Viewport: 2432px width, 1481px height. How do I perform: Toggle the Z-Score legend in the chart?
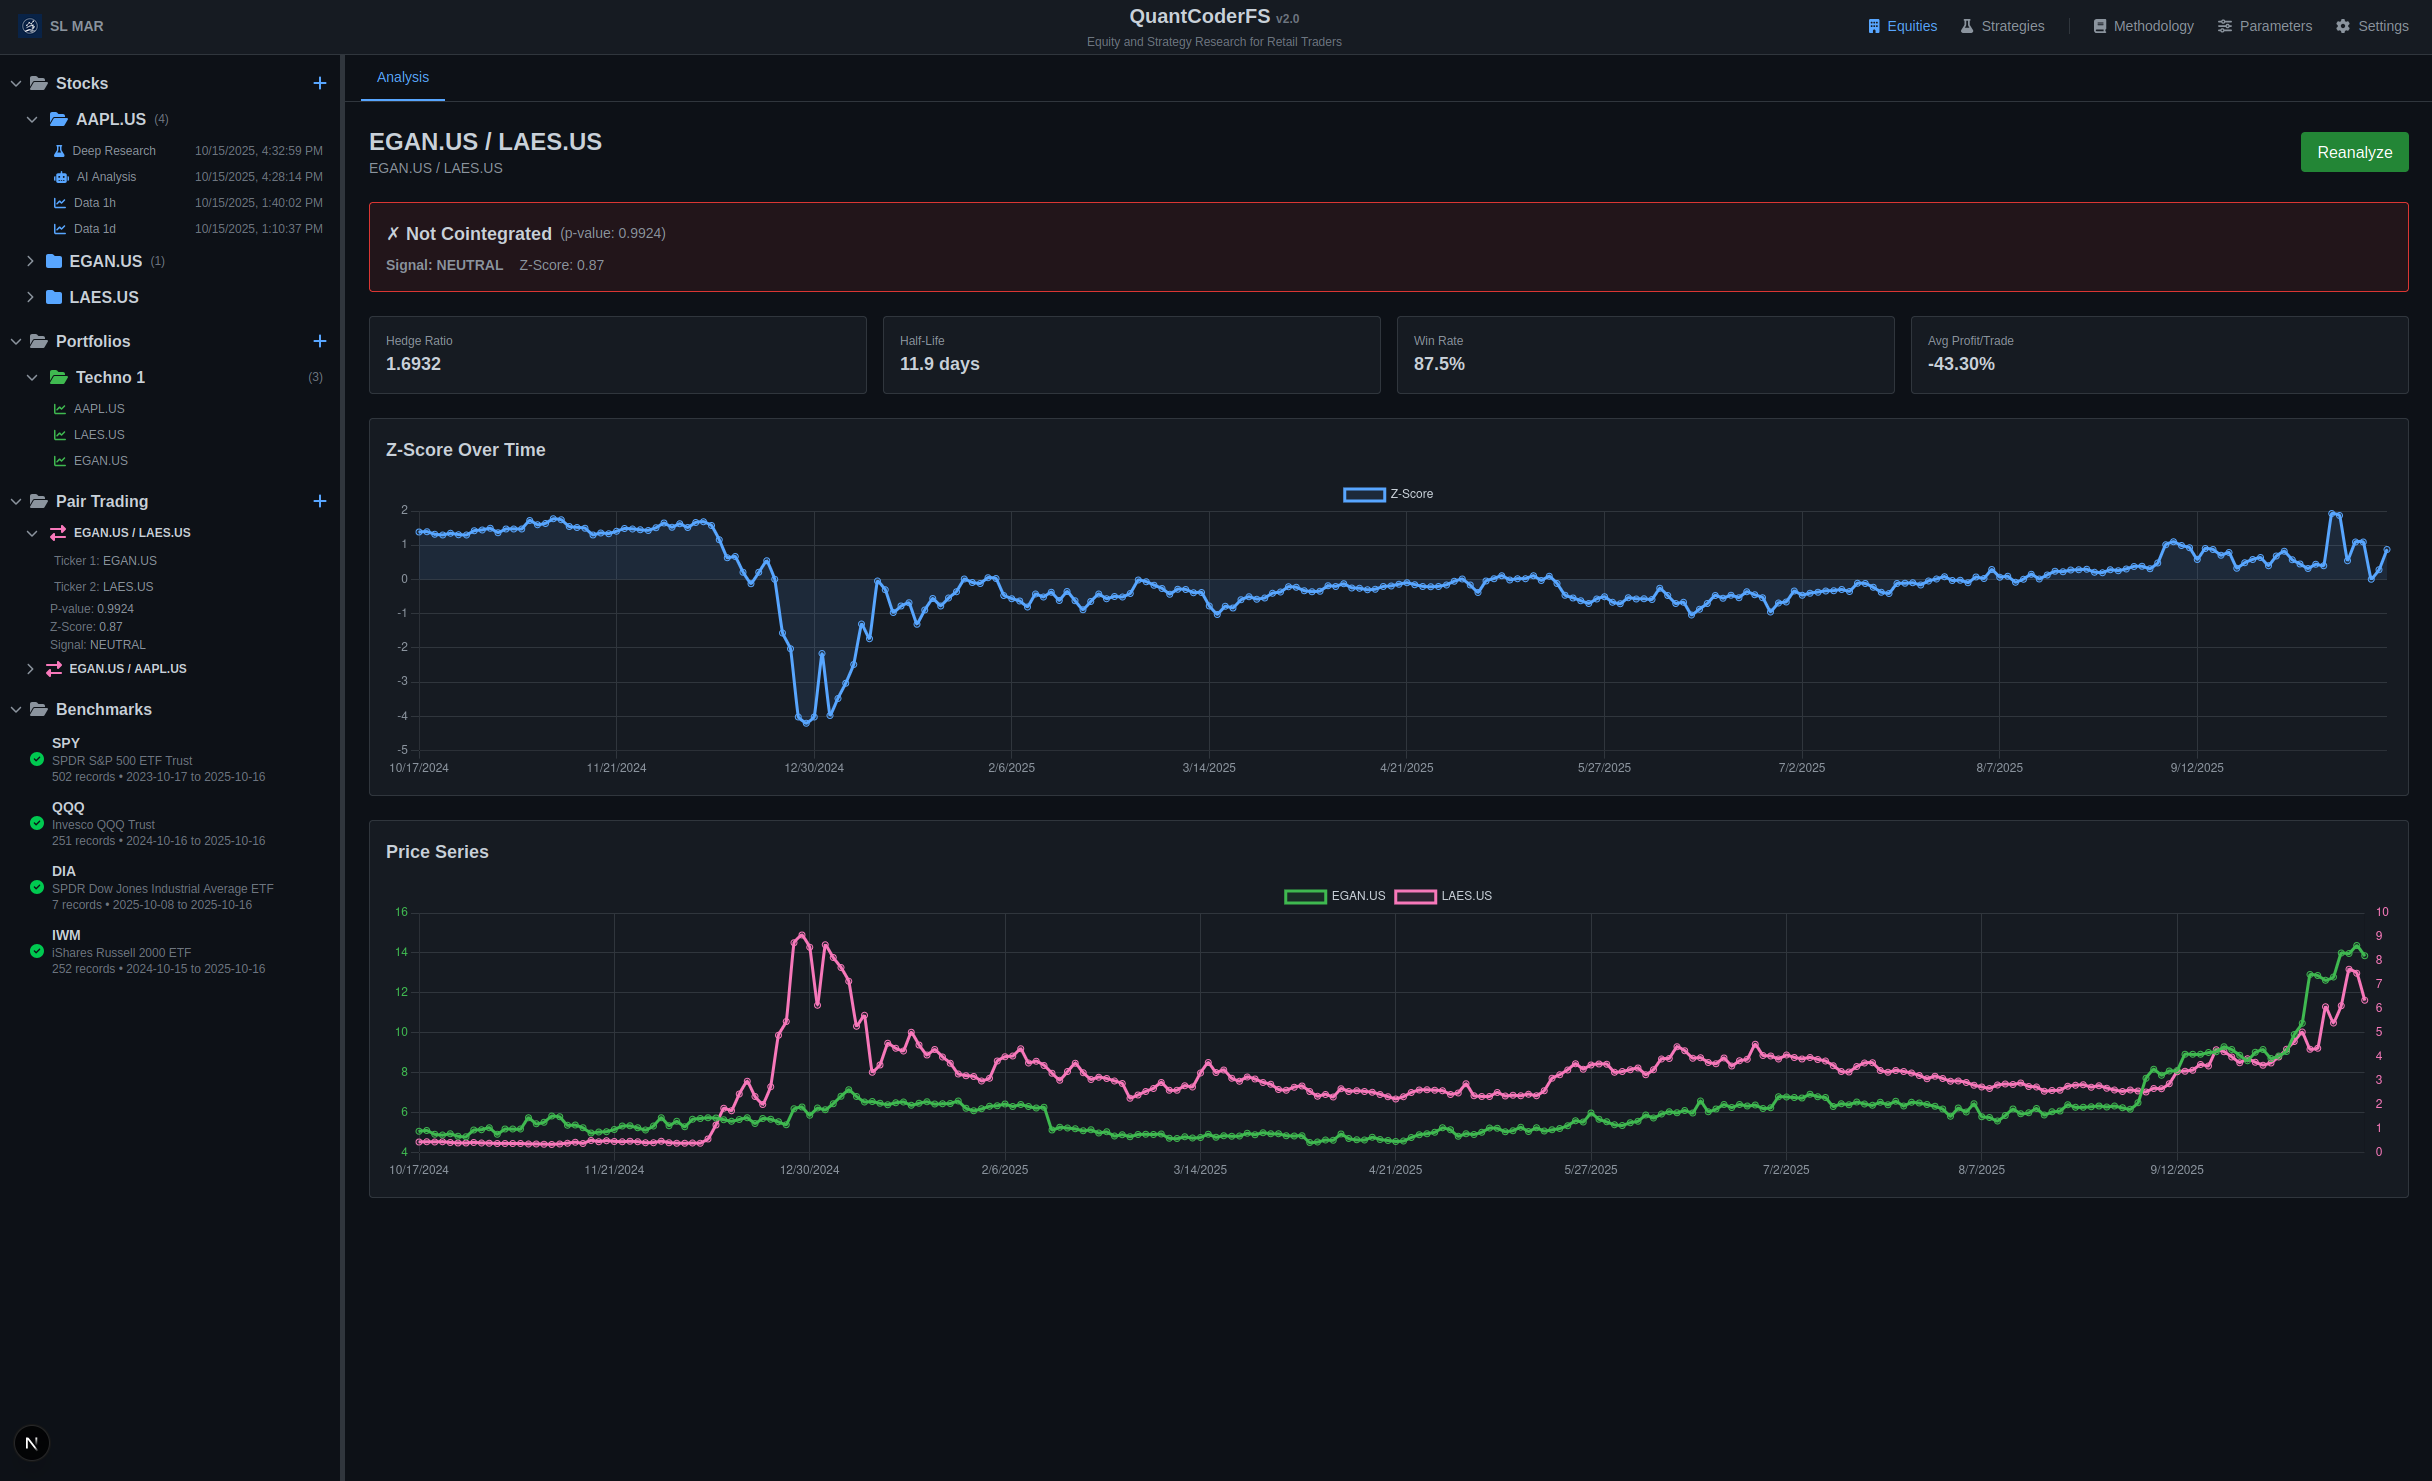pos(1388,494)
